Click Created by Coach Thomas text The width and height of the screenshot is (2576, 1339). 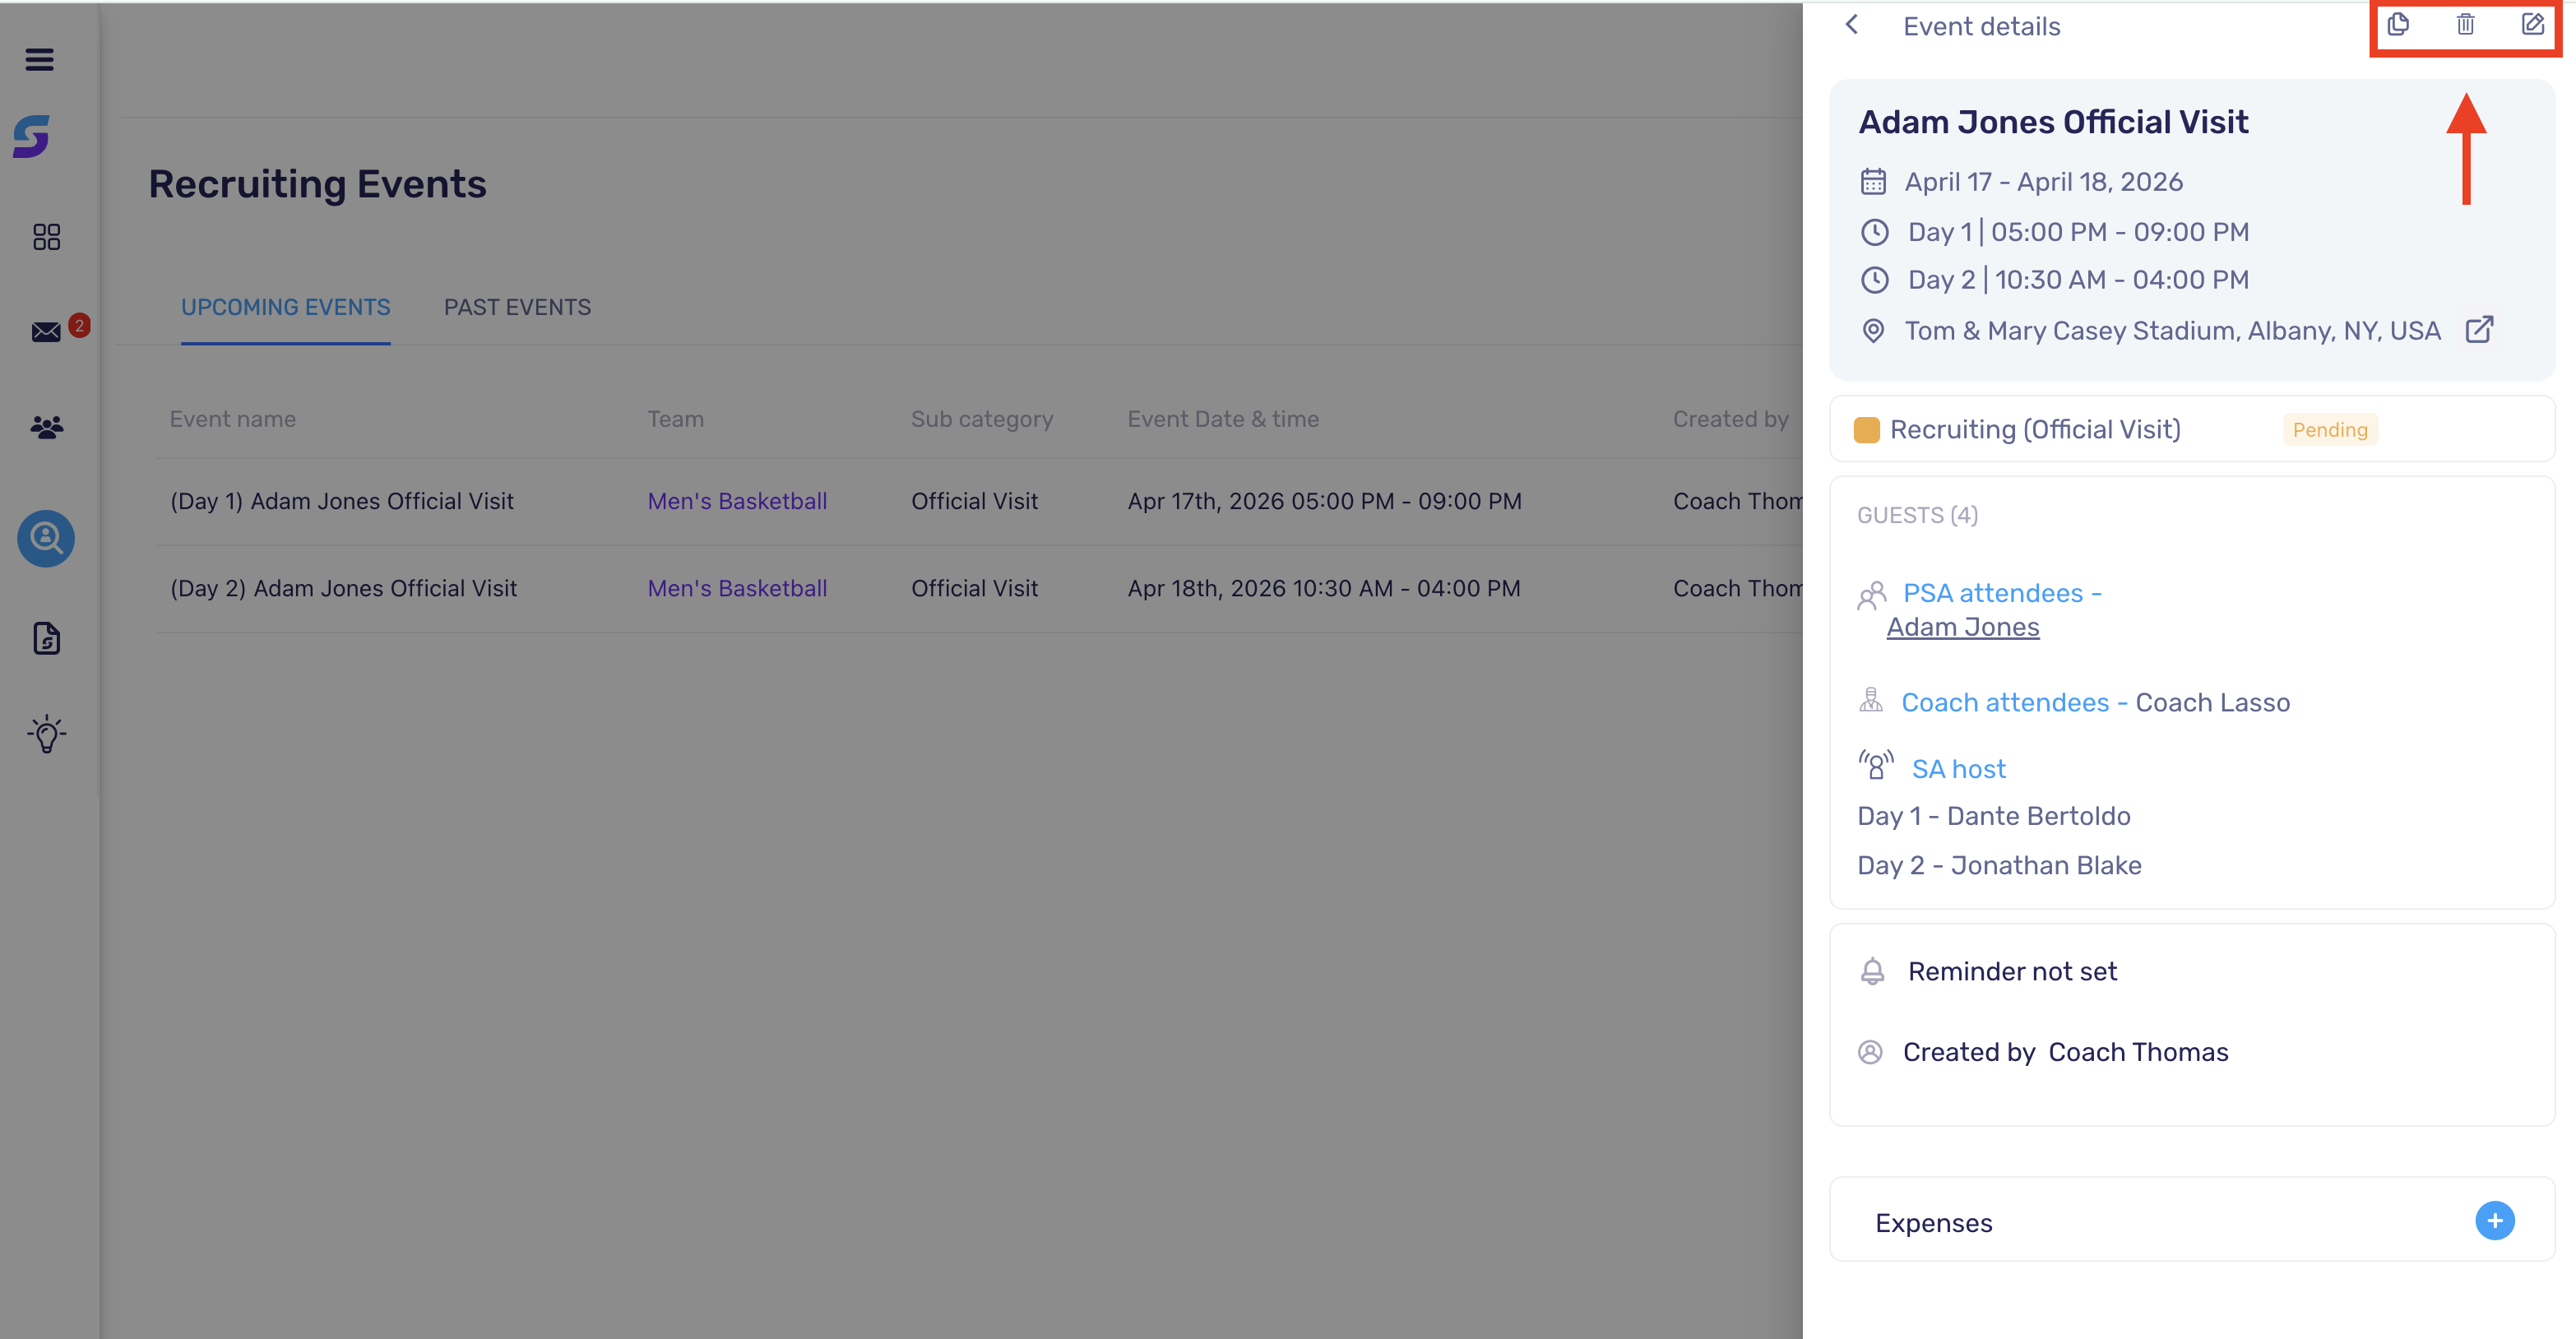click(2065, 1052)
